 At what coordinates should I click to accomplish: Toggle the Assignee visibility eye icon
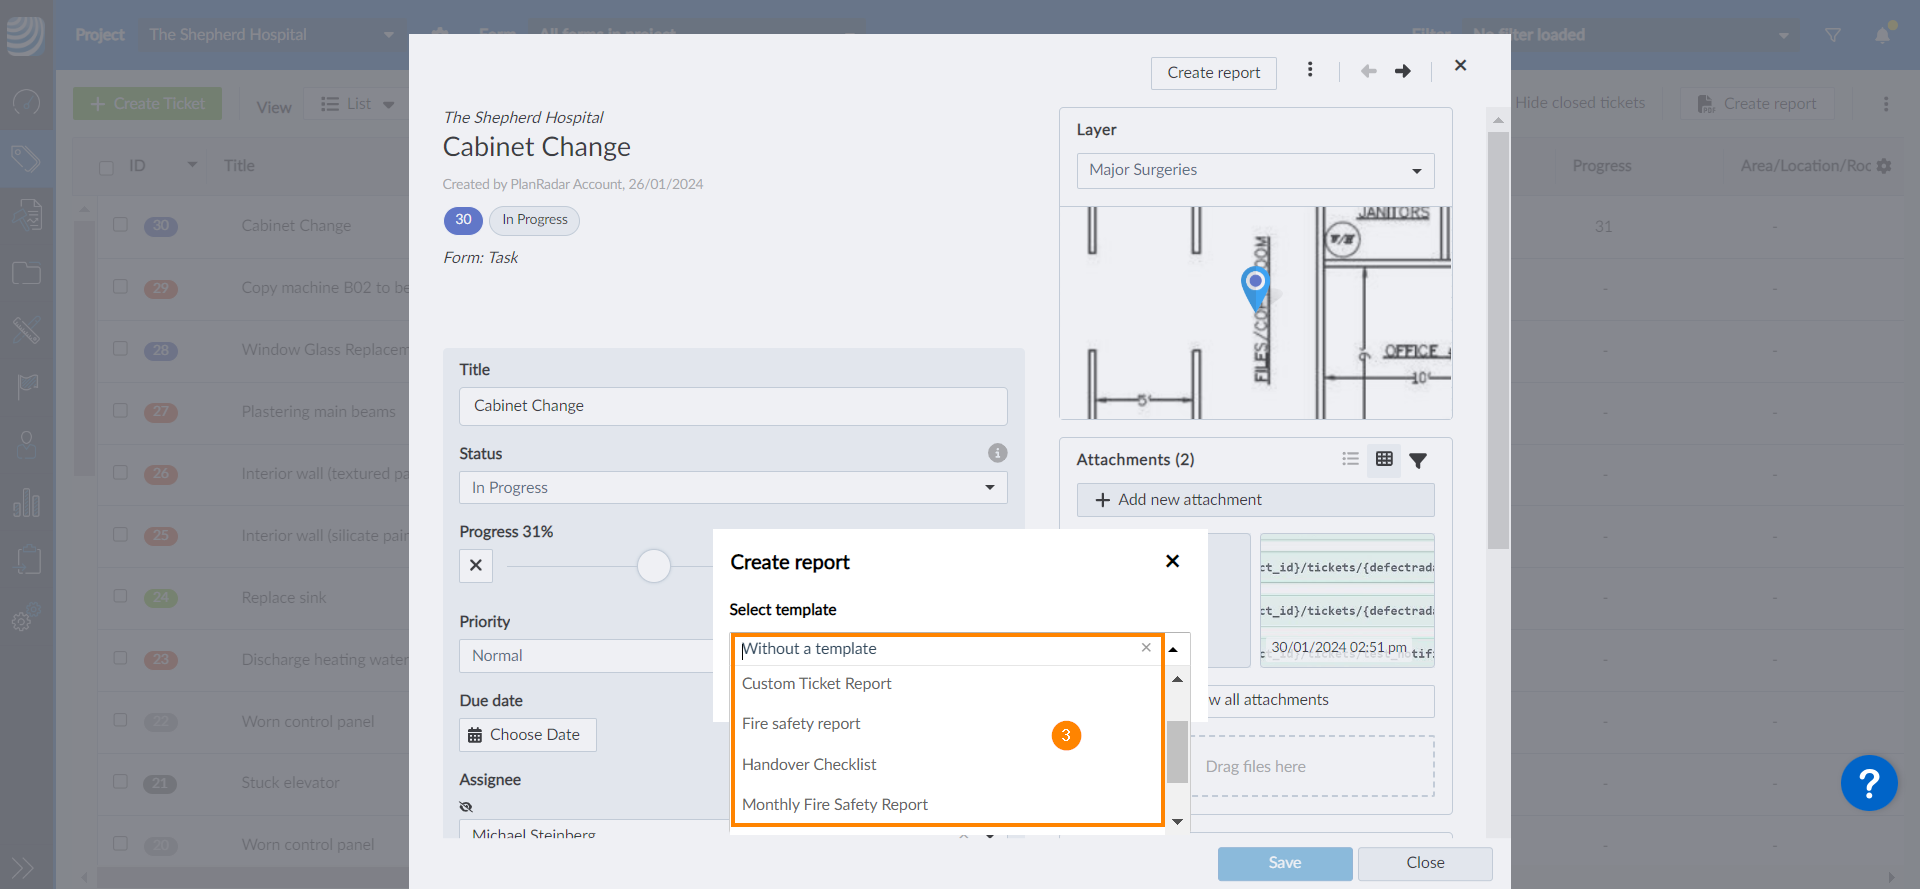(x=466, y=806)
